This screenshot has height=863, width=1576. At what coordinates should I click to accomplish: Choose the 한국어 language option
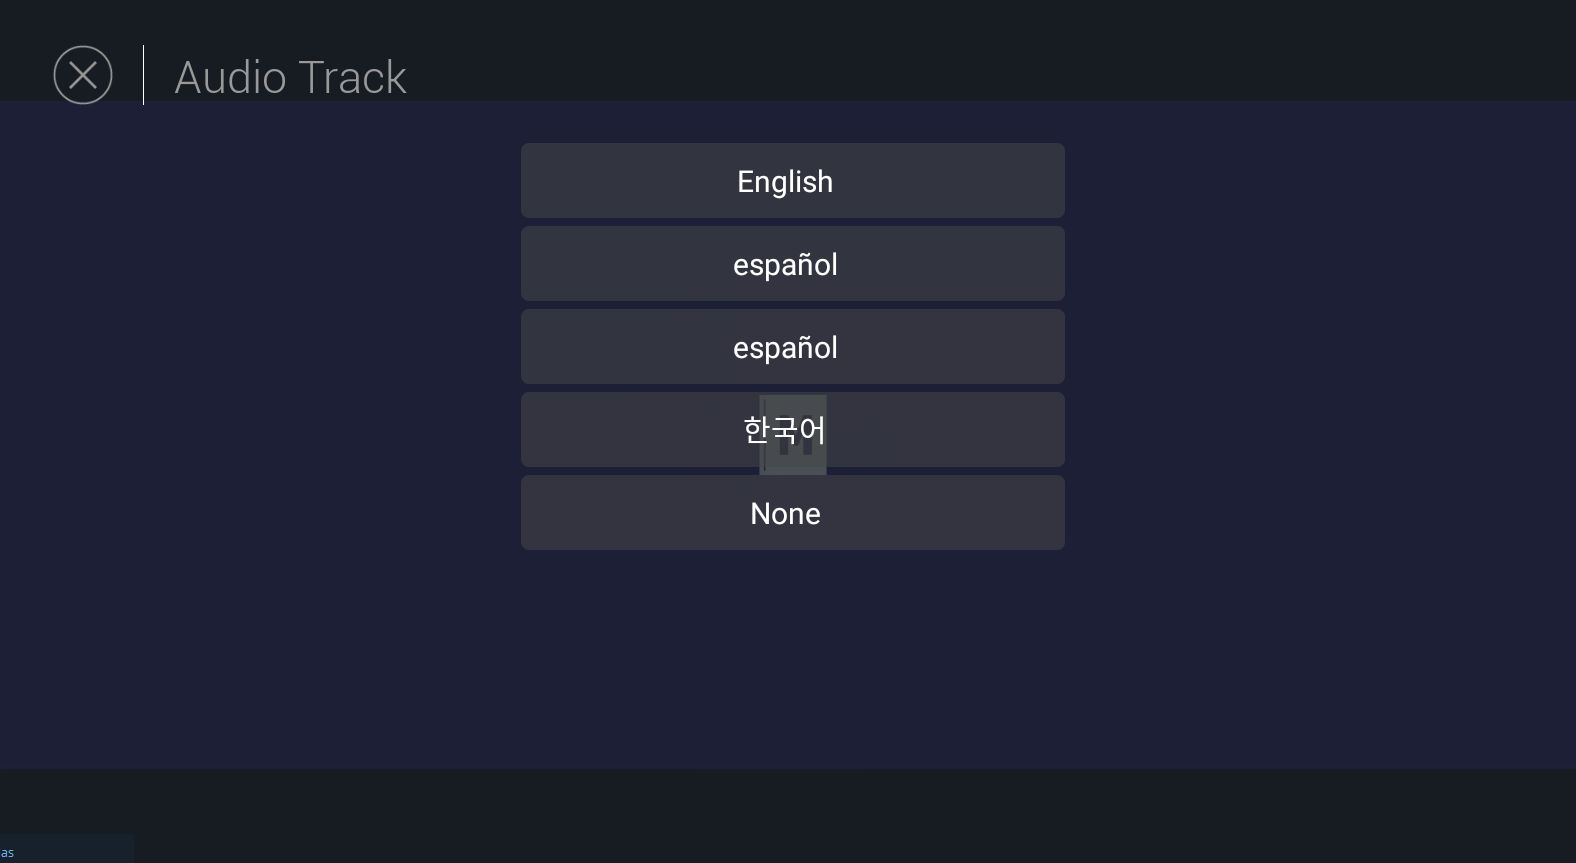(x=650, y=430)
